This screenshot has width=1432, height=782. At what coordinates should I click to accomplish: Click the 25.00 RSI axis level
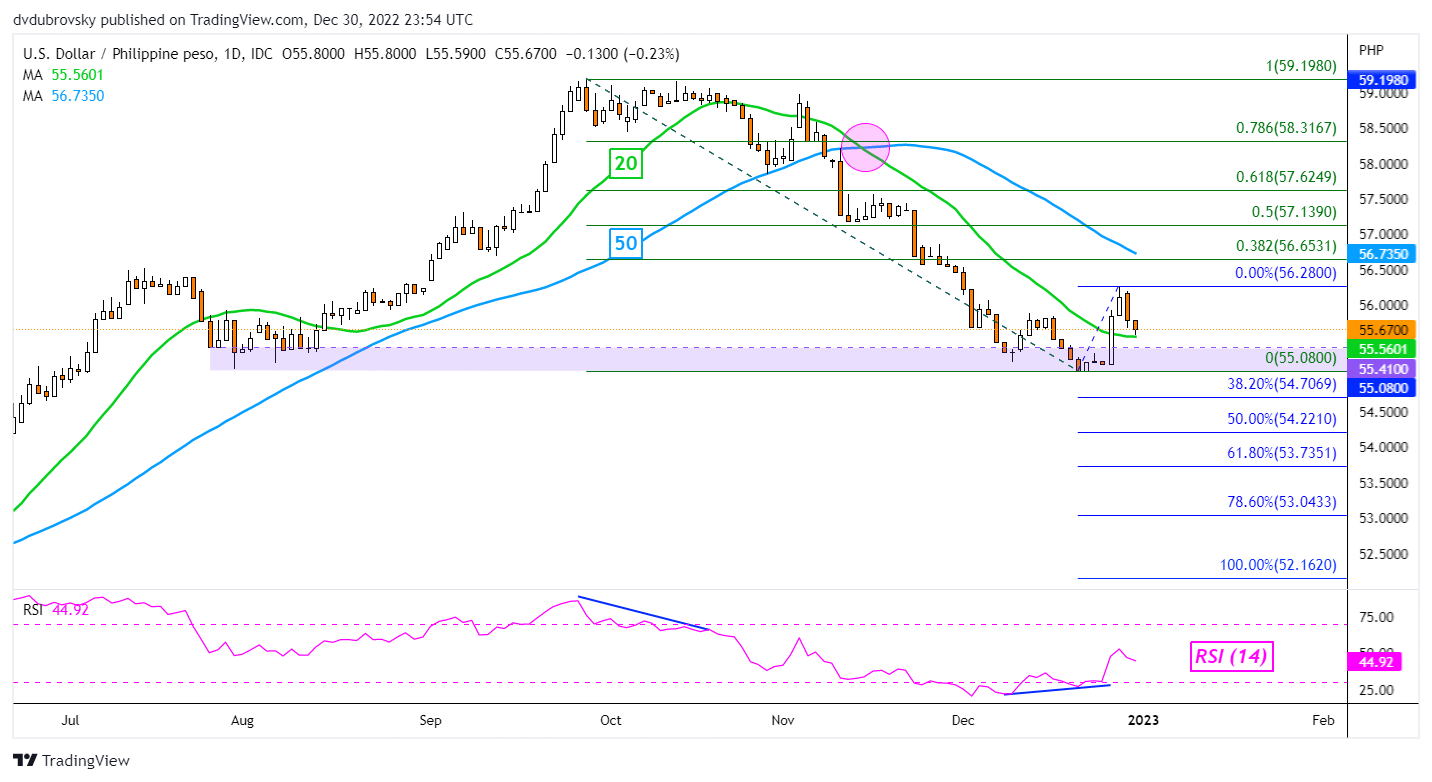[x=1375, y=690]
